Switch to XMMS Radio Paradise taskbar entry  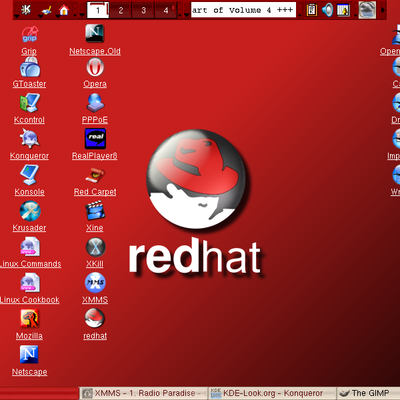[x=144, y=393]
